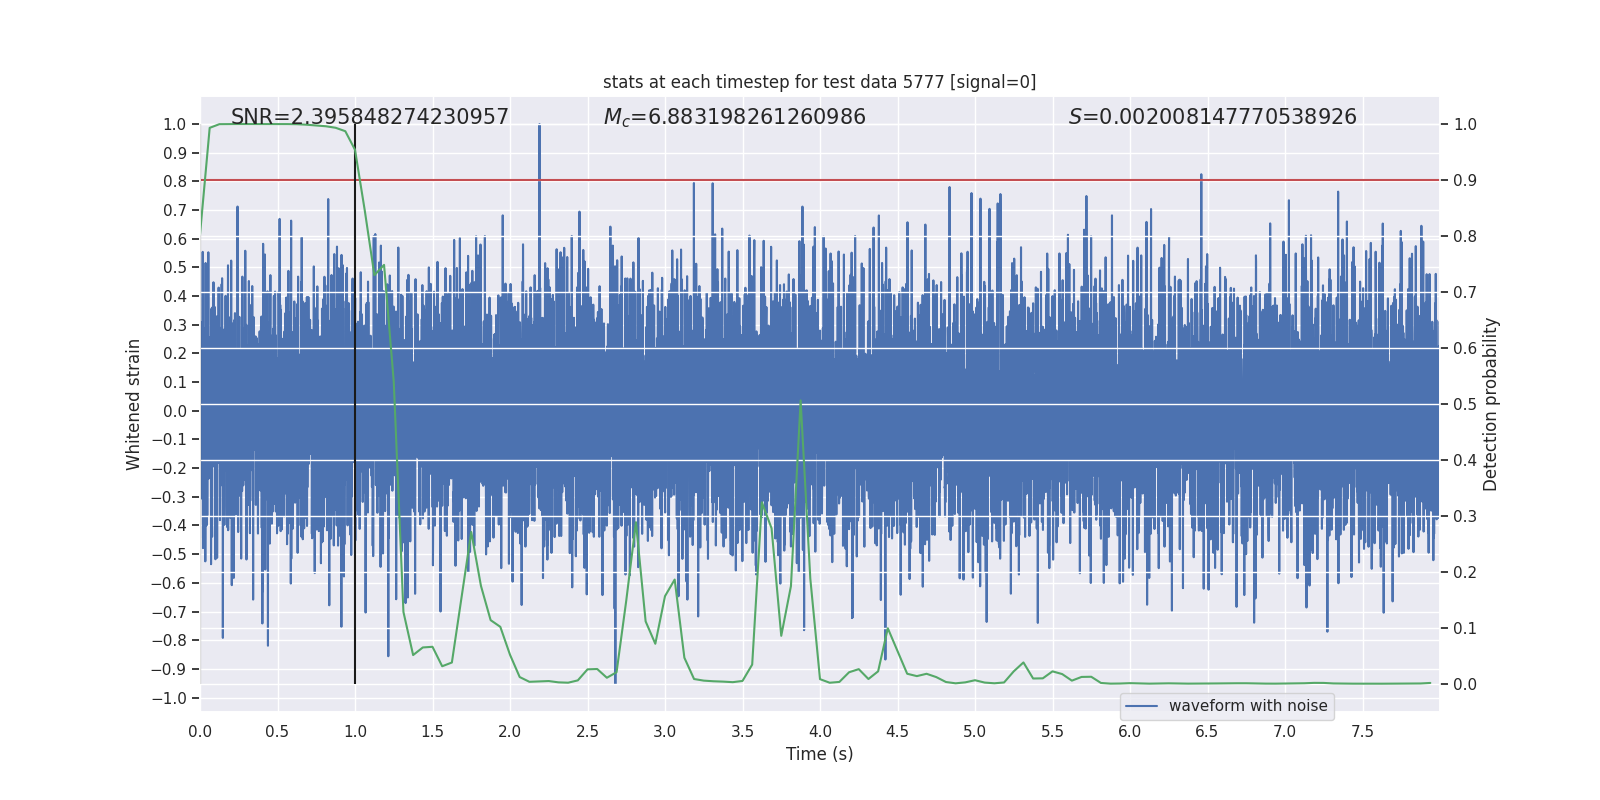The image size is (1600, 800).
Task: Click the 'Time (s)' x-axis label
Action: (x=819, y=754)
